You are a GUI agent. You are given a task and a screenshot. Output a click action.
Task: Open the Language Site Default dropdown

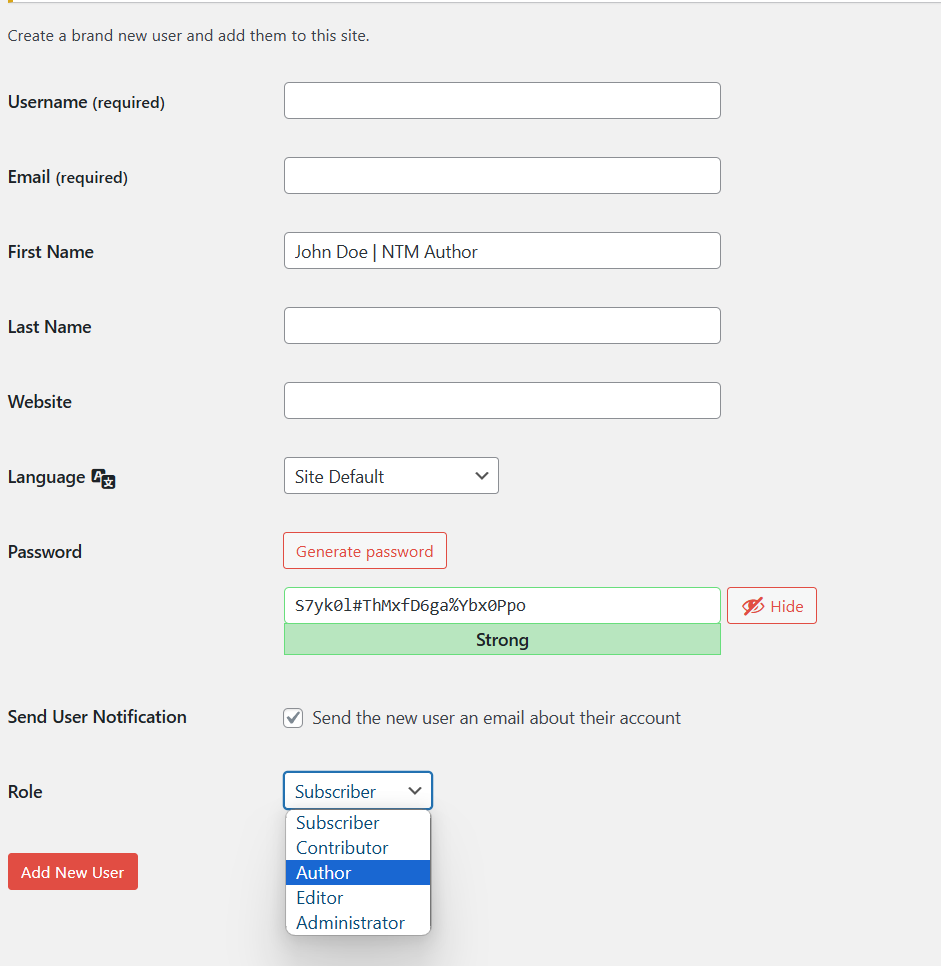[391, 476]
